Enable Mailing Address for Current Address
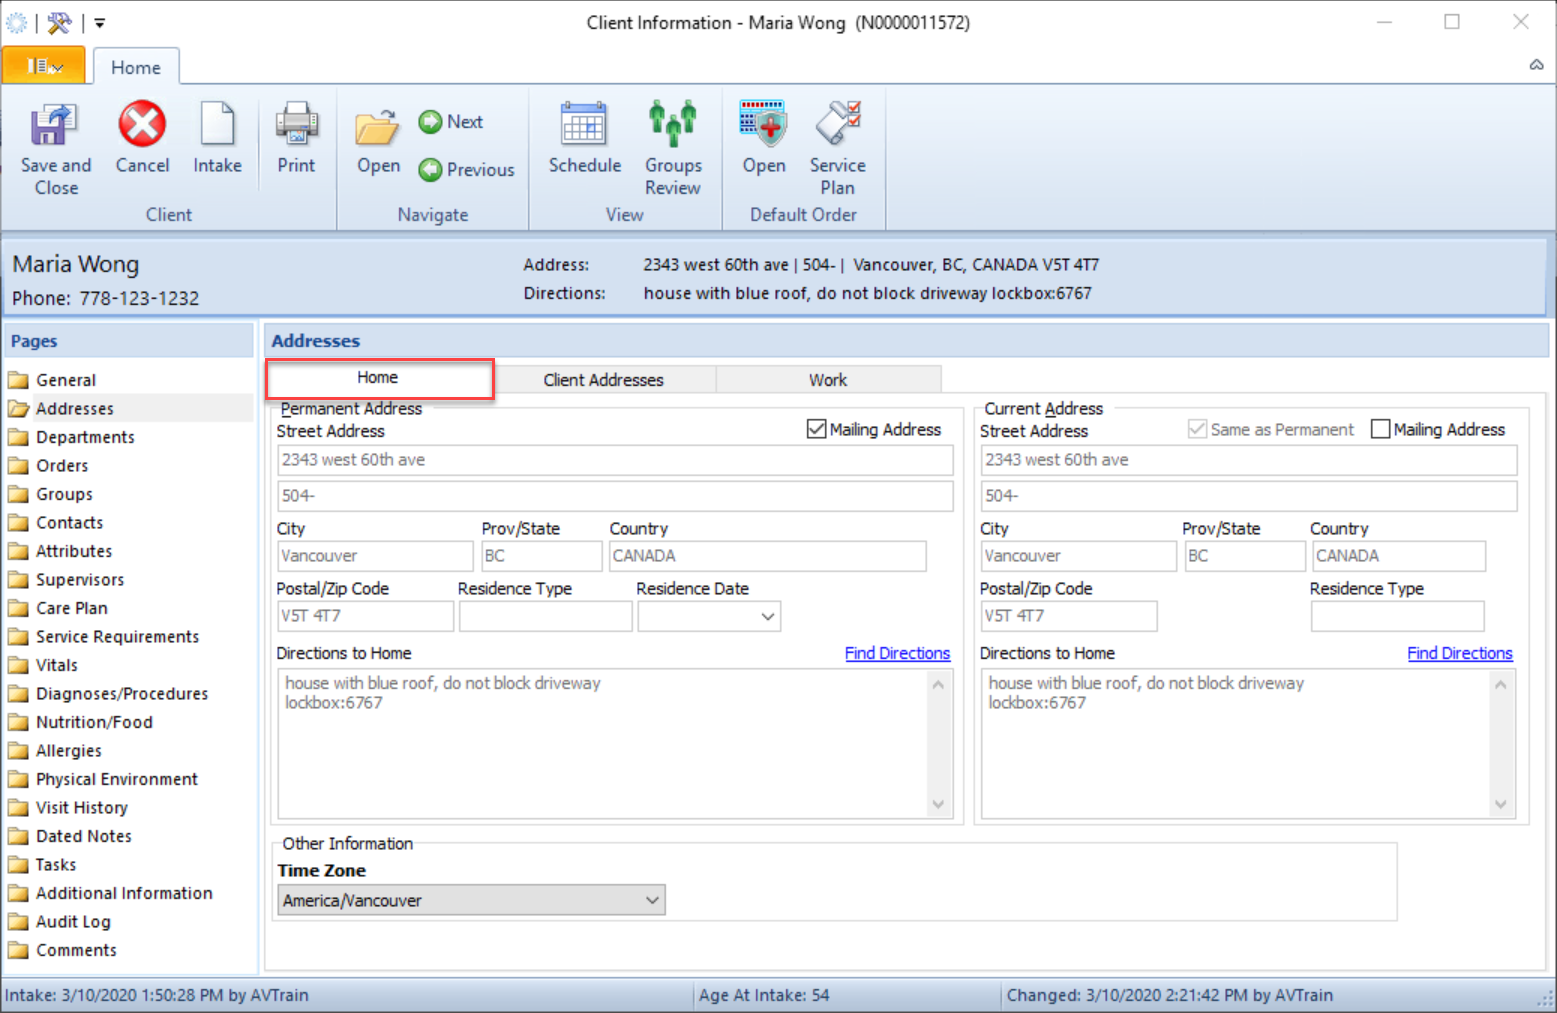 coord(1381,428)
